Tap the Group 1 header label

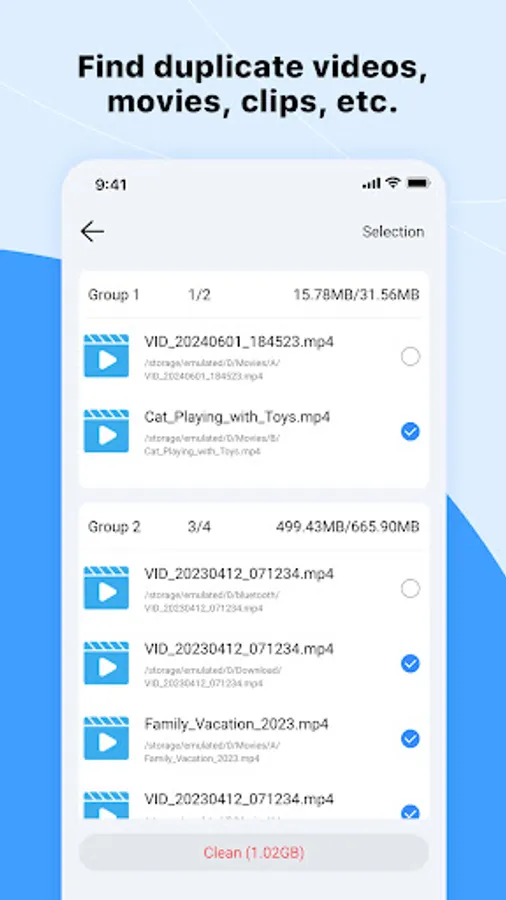[114, 295]
